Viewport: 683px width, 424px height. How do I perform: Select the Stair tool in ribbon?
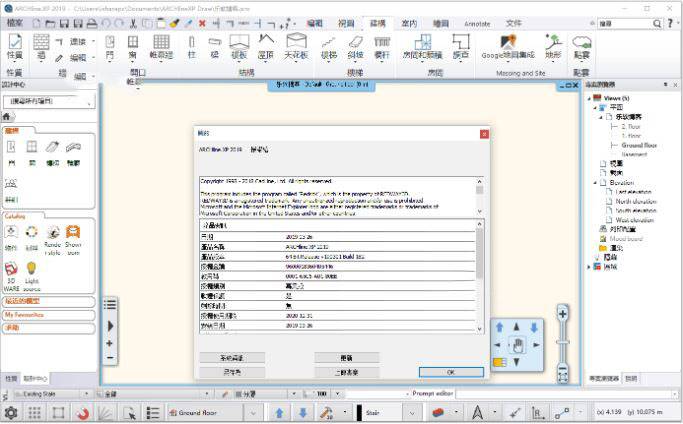coord(329,47)
